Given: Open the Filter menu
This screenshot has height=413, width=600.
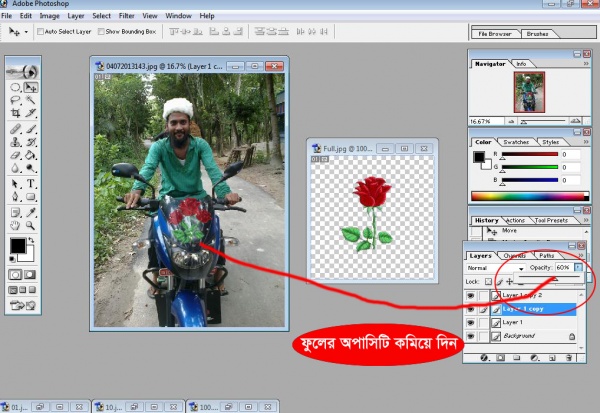Looking at the screenshot, I should click(126, 16).
